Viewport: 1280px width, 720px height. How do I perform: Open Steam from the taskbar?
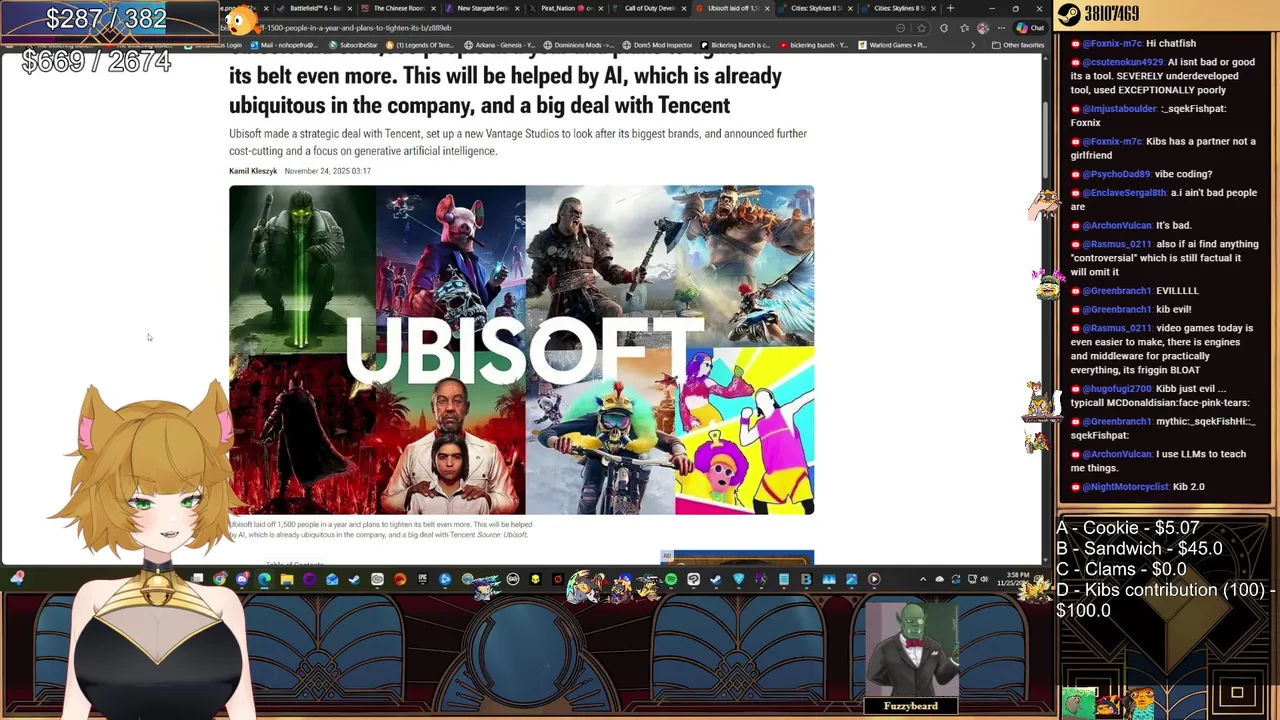pos(354,579)
